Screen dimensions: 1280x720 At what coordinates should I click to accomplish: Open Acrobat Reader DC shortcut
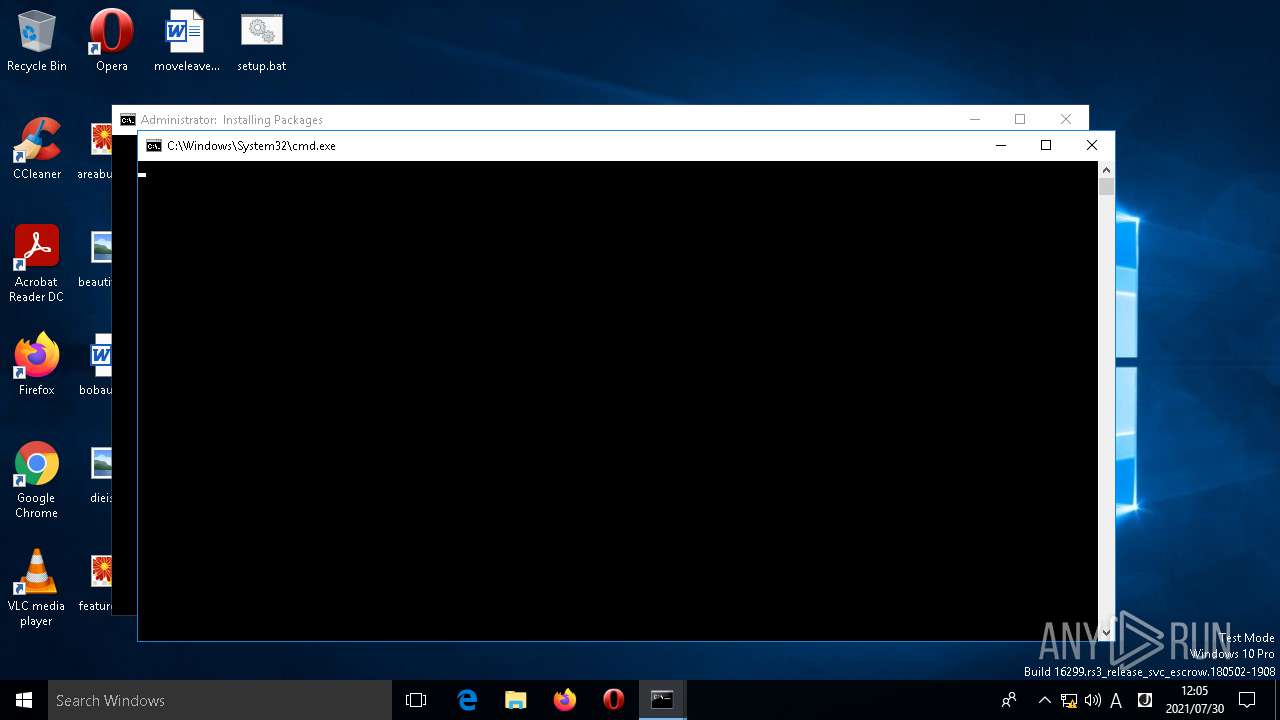(37, 264)
